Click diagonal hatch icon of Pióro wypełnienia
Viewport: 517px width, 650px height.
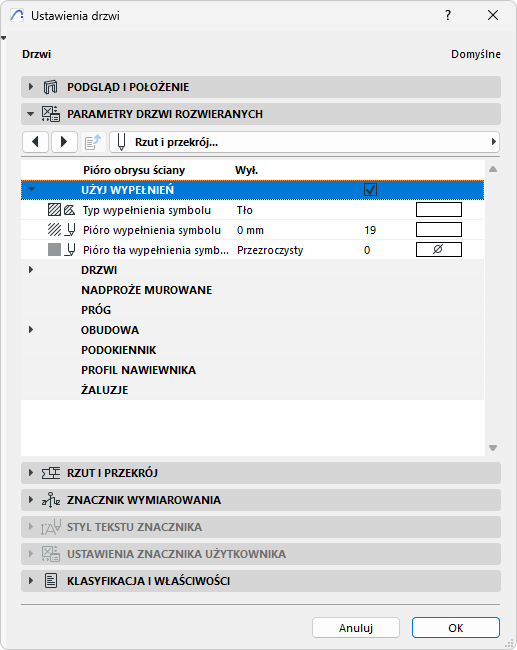(x=54, y=230)
